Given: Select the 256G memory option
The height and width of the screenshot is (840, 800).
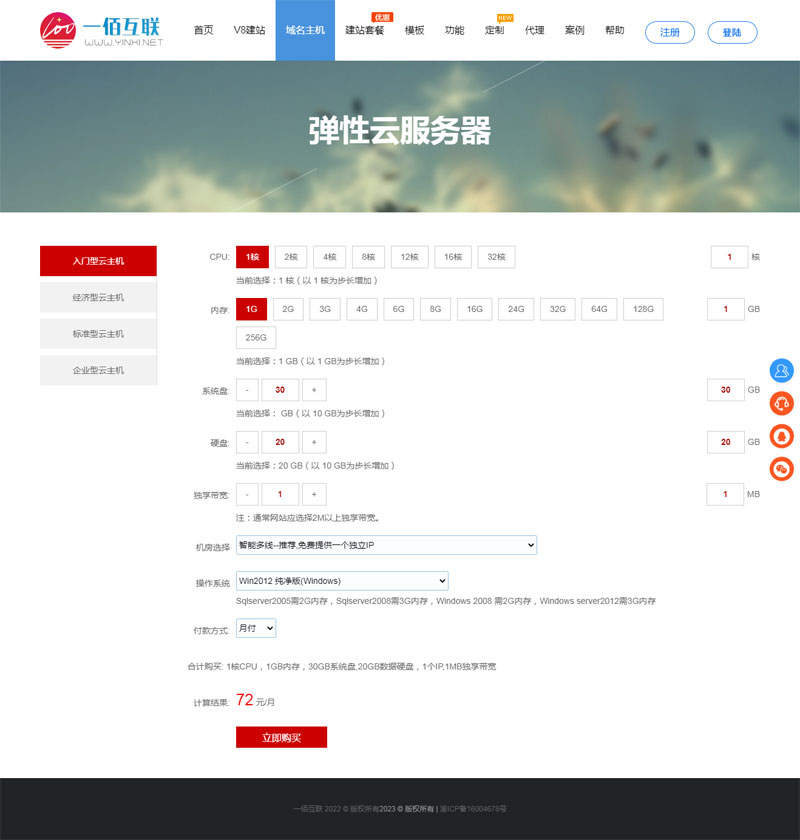Looking at the screenshot, I should [255, 337].
